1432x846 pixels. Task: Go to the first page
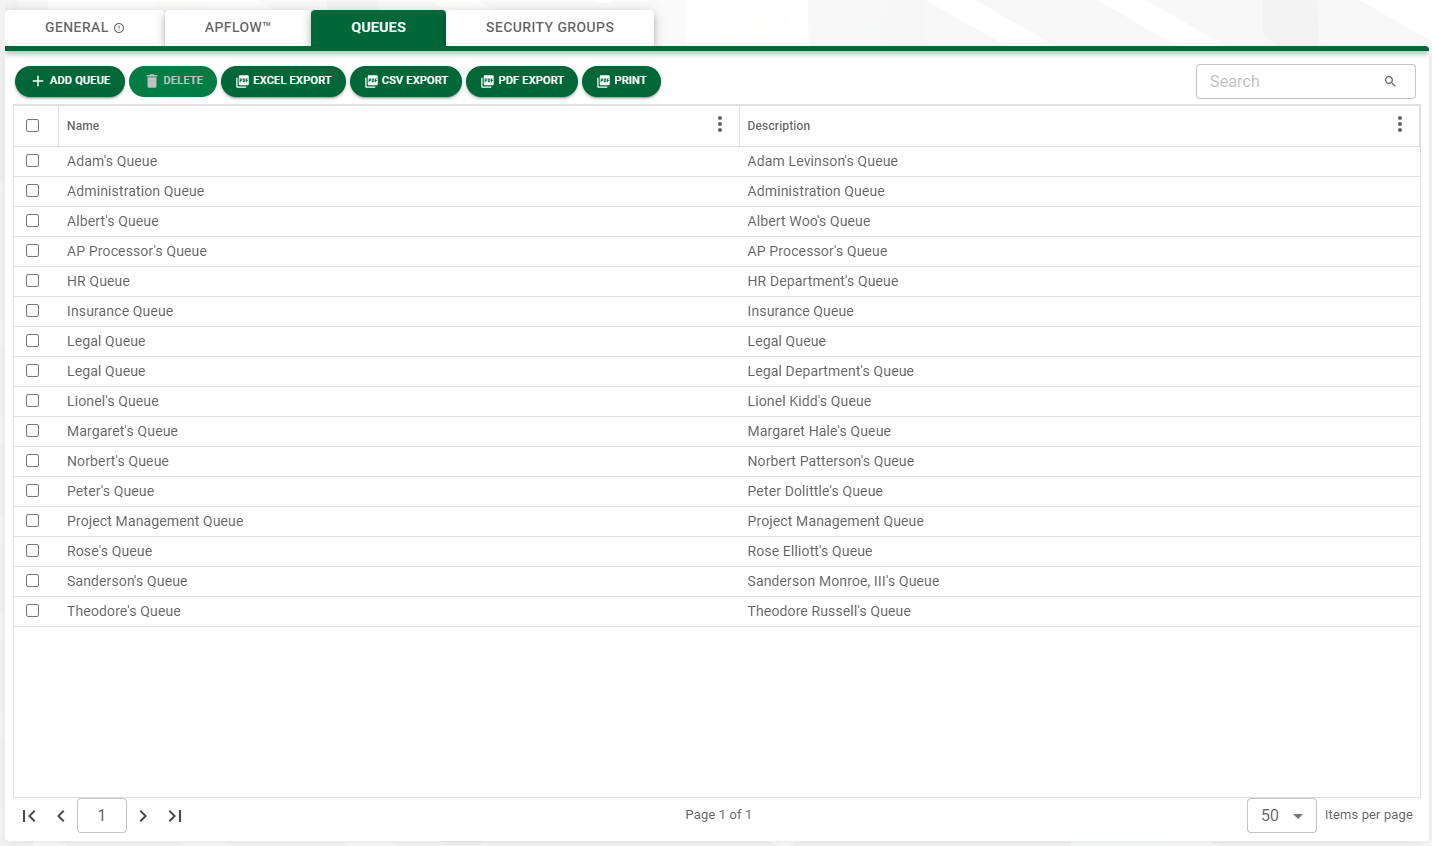(x=29, y=816)
